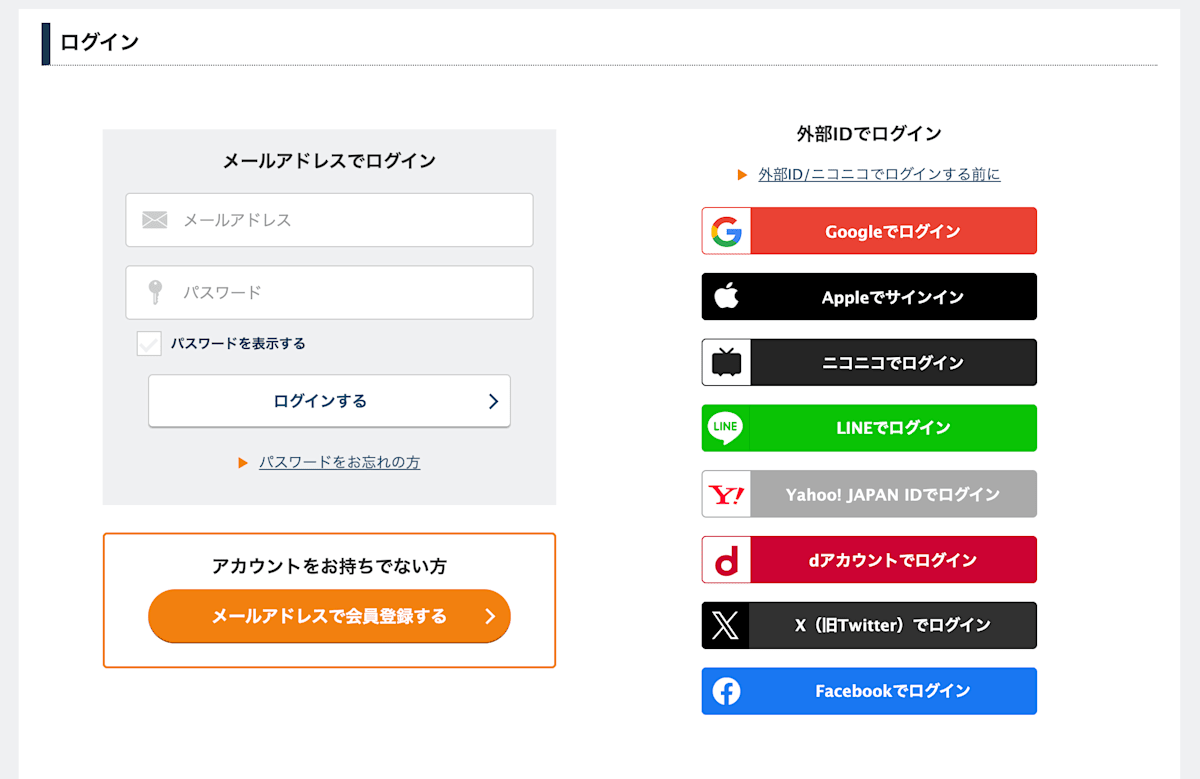This screenshot has width=1200, height=779.
Task: Click メールアドレスで会員登録する button
Action: coord(329,616)
